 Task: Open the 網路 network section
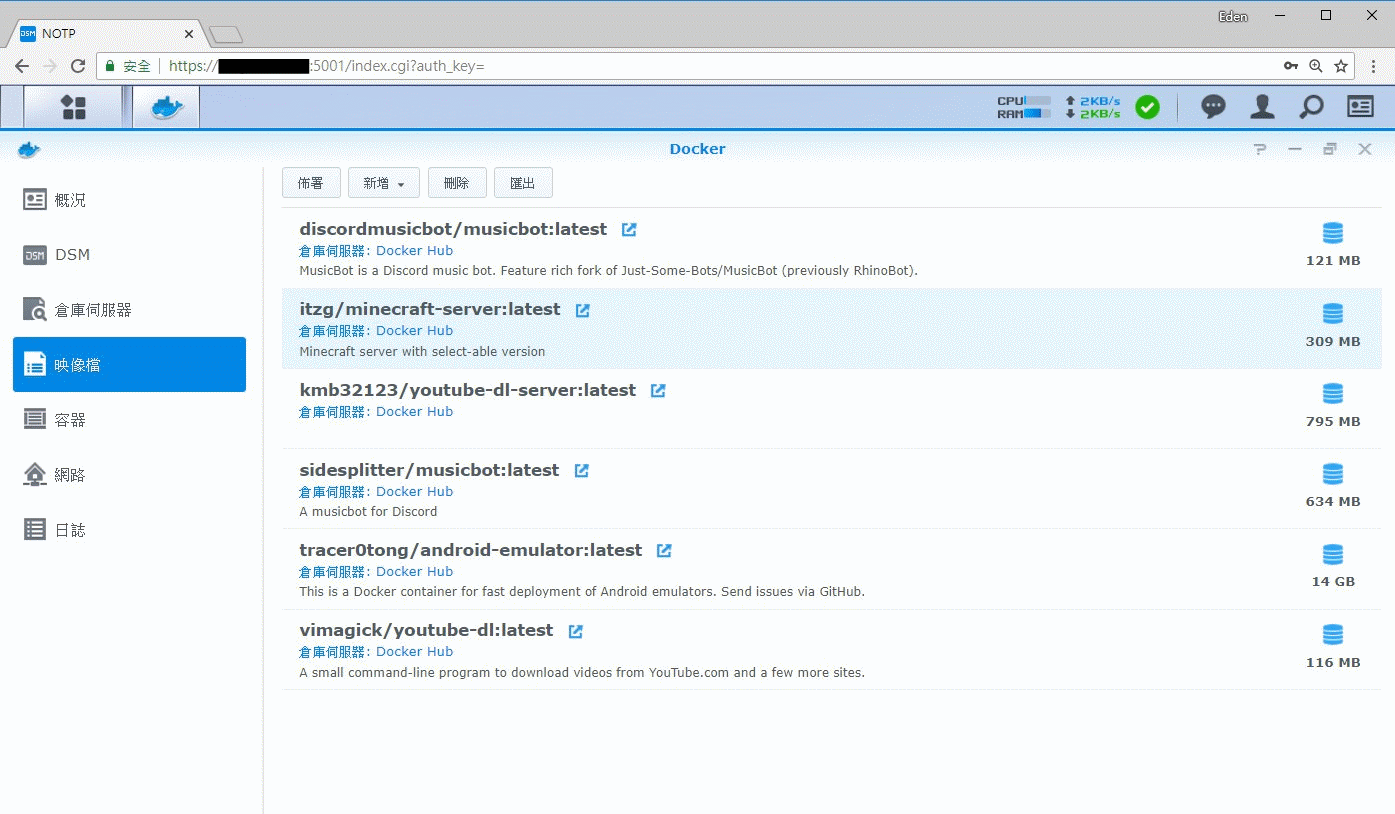click(x=129, y=475)
